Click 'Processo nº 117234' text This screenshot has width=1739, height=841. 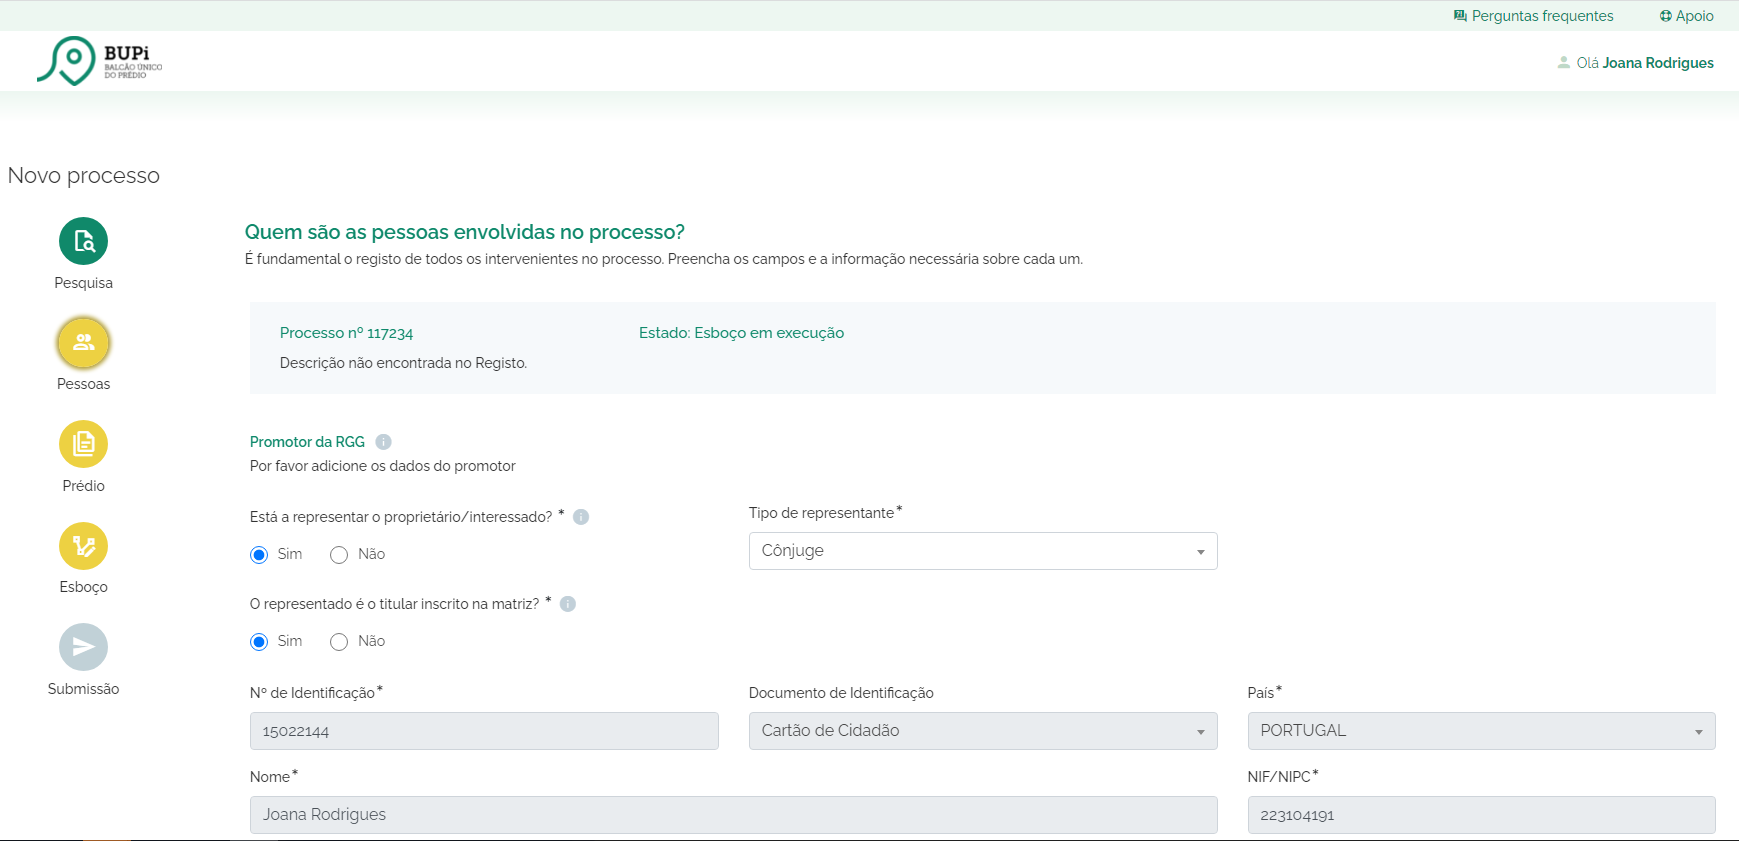point(346,333)
